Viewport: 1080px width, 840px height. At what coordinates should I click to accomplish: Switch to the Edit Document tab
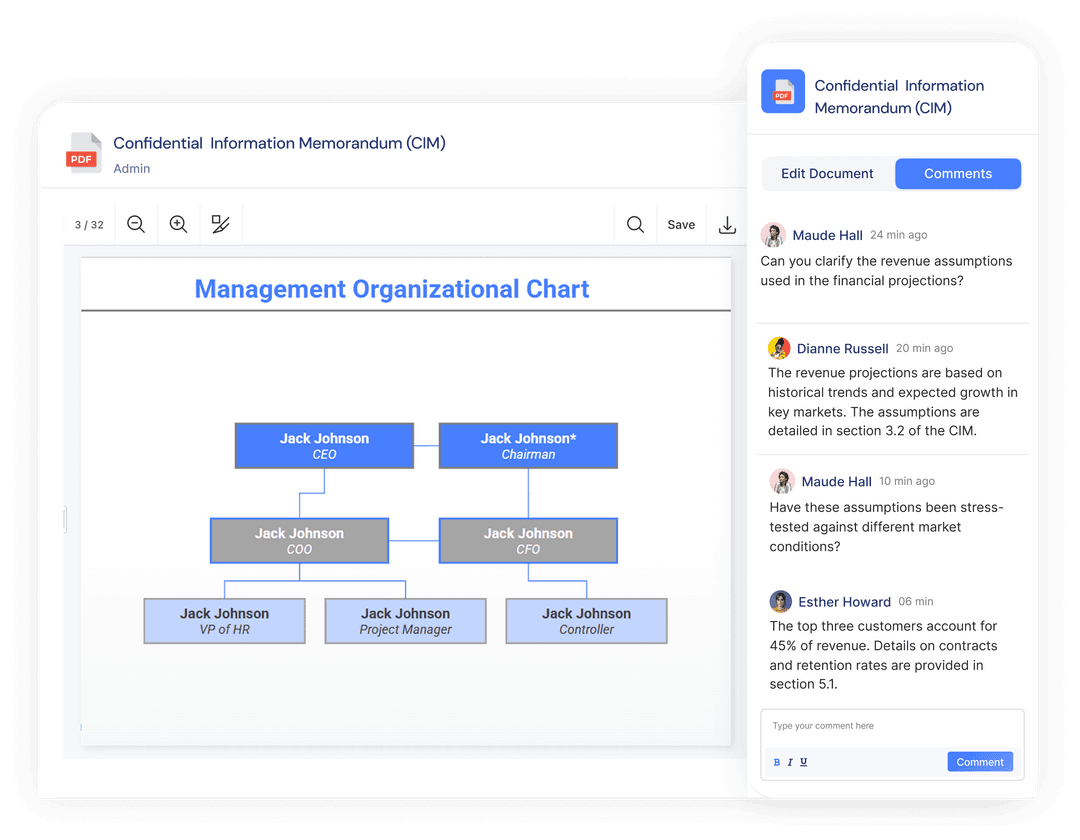point(827,174)
